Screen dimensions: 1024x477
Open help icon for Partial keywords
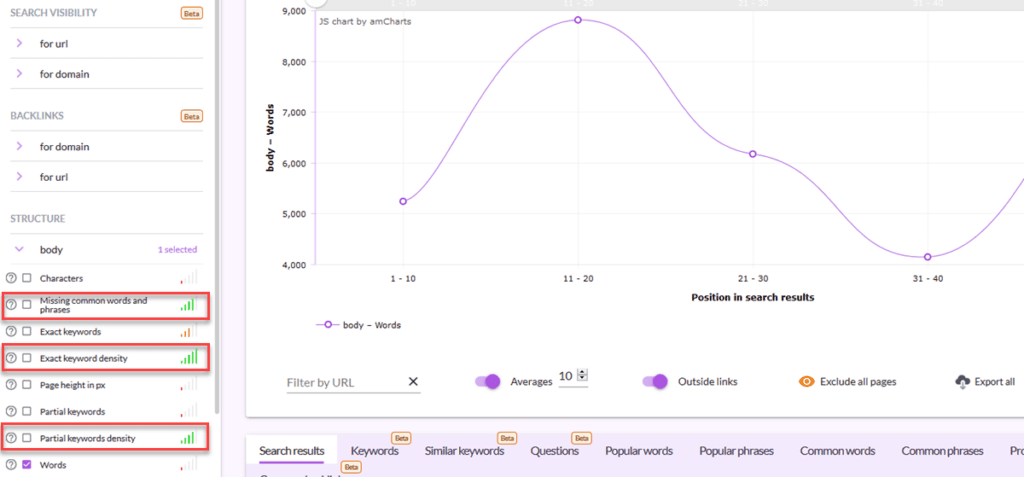click(x=10, y=412)
